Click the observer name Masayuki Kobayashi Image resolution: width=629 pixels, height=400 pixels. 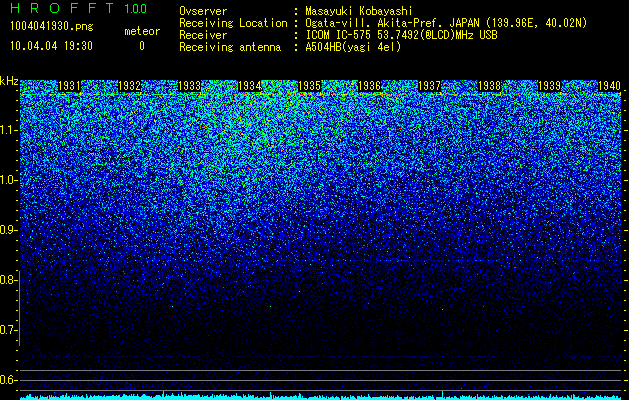(359, 11)
